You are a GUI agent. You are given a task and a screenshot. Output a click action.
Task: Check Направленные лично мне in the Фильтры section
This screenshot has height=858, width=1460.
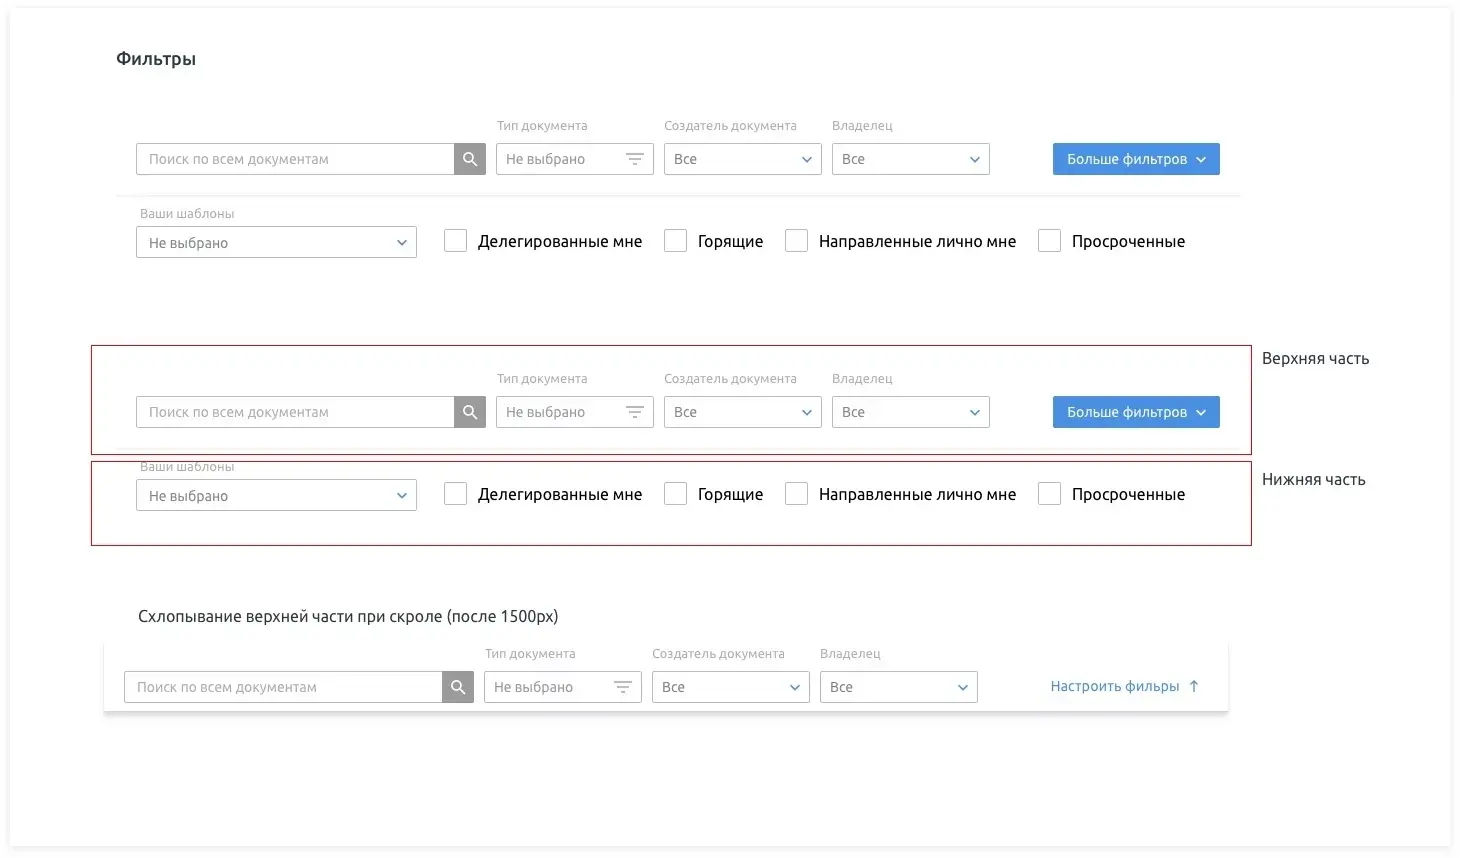tap(796, 241)
